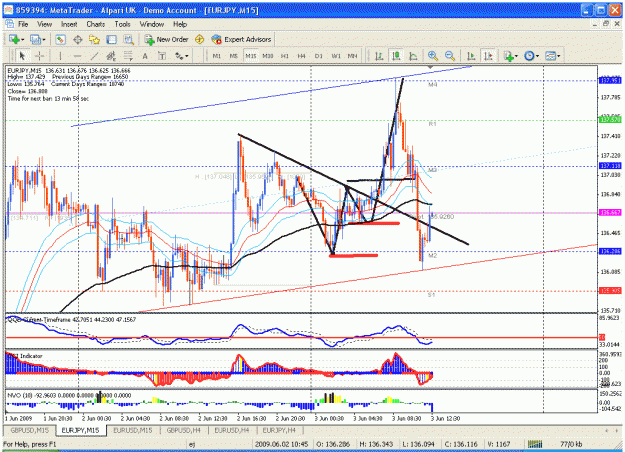The height and width of the screenshot is (452, 625).
Task: Switch to GBPUSD,H4 chart tab
Action: (x=183, y=430)
